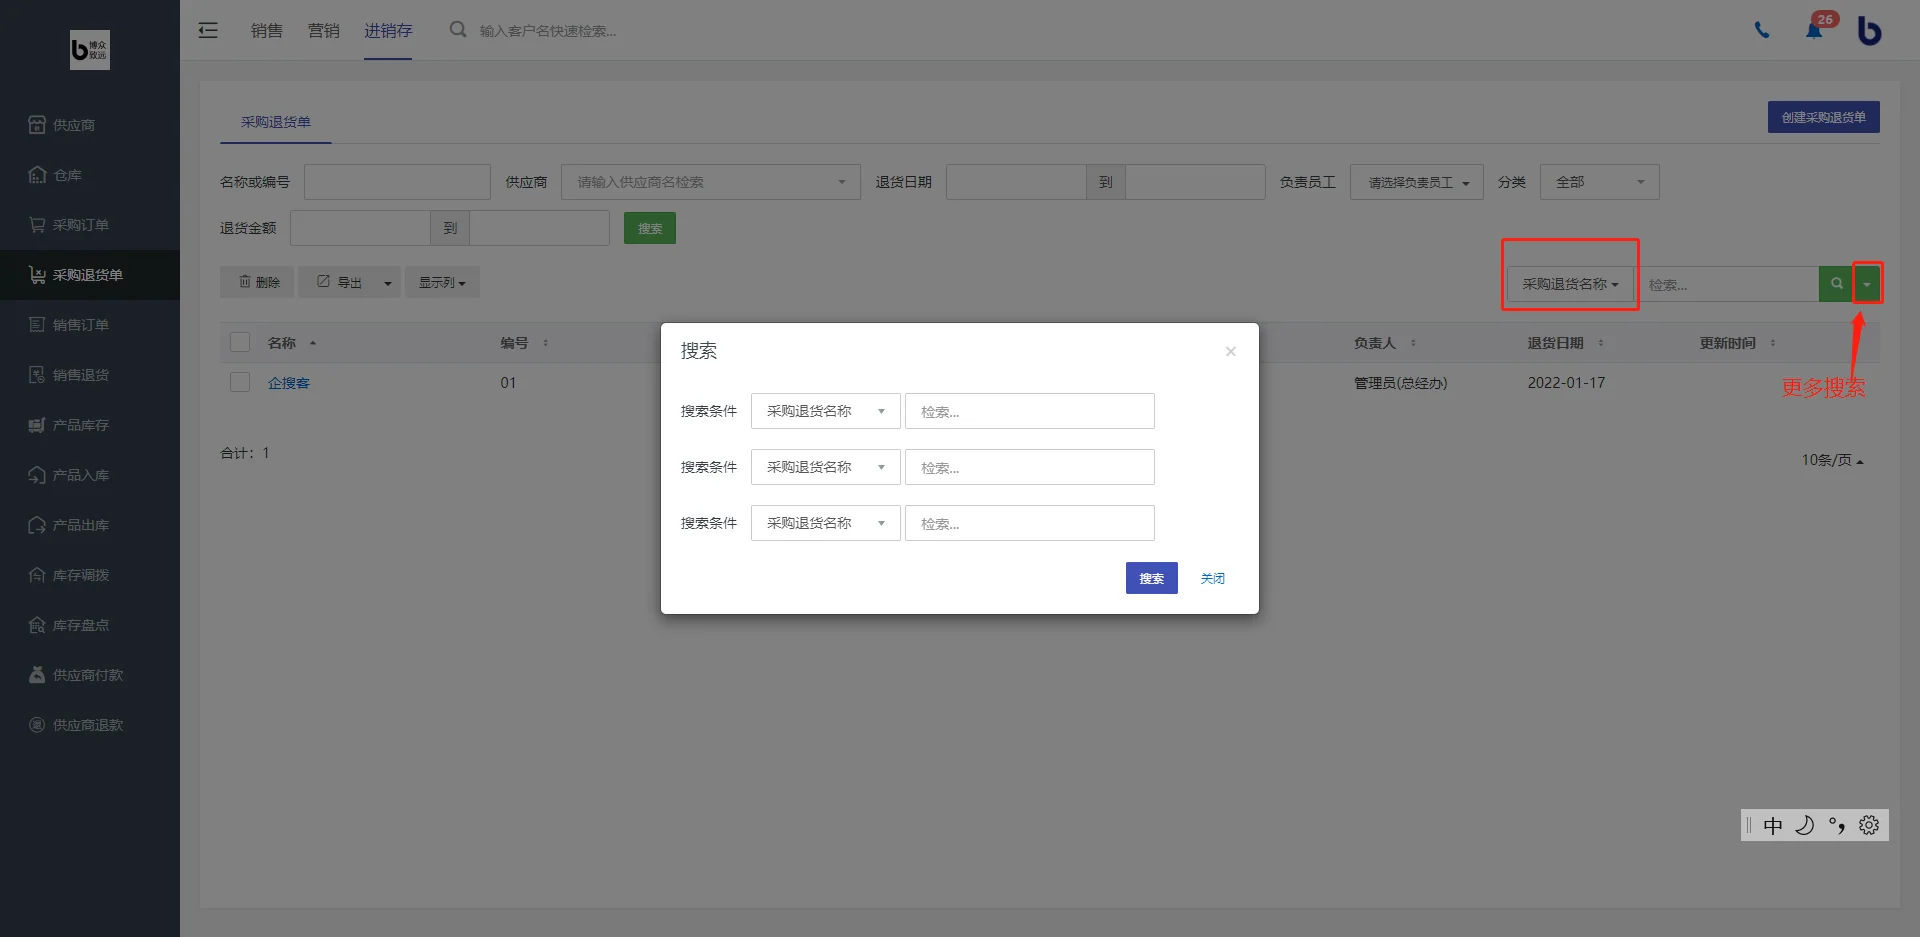Open 产品入库 in the sidebar
The width and height of the screenshot is (1920, 937).
tap(90, 475)
